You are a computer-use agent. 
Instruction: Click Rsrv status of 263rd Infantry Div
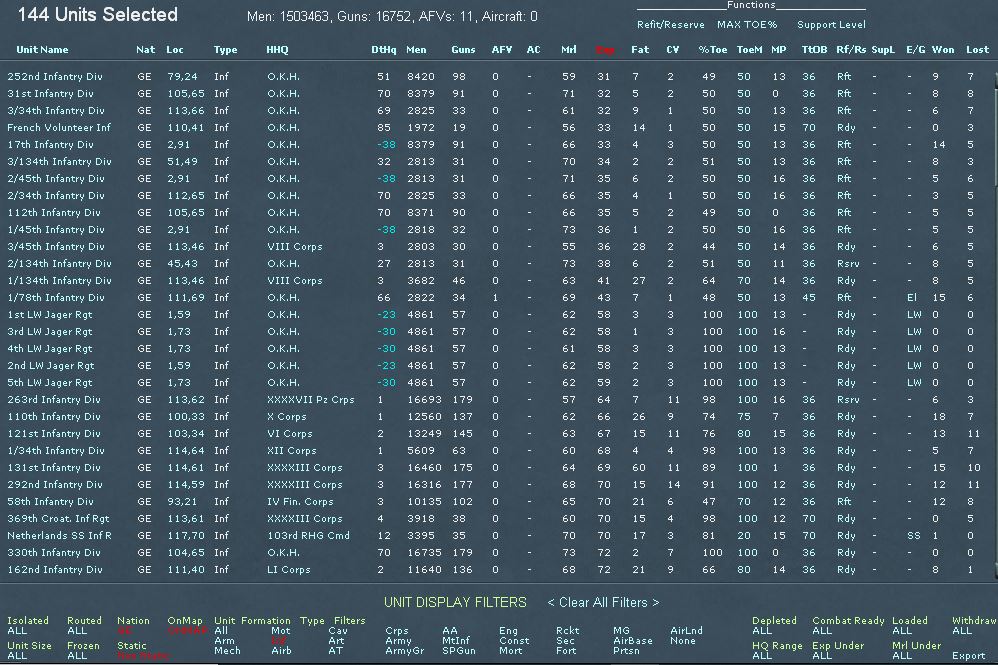point(848,400)
